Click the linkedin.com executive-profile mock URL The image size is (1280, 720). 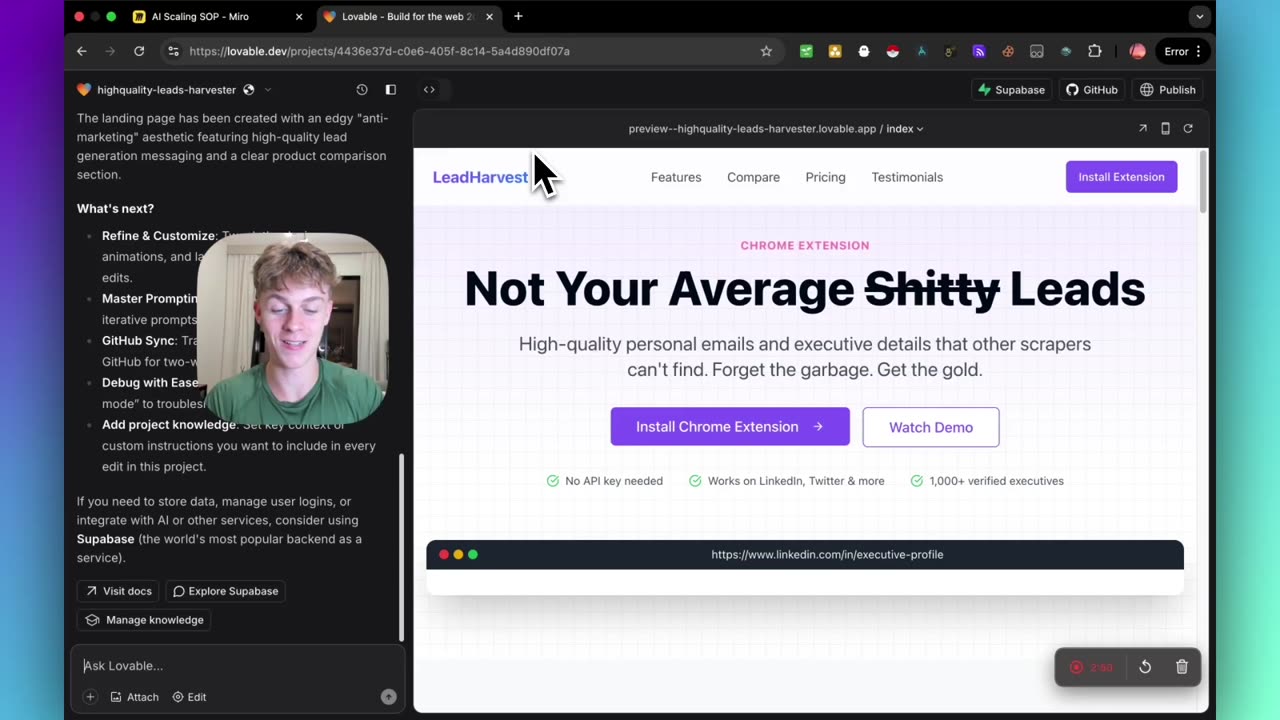click(827, 554)
